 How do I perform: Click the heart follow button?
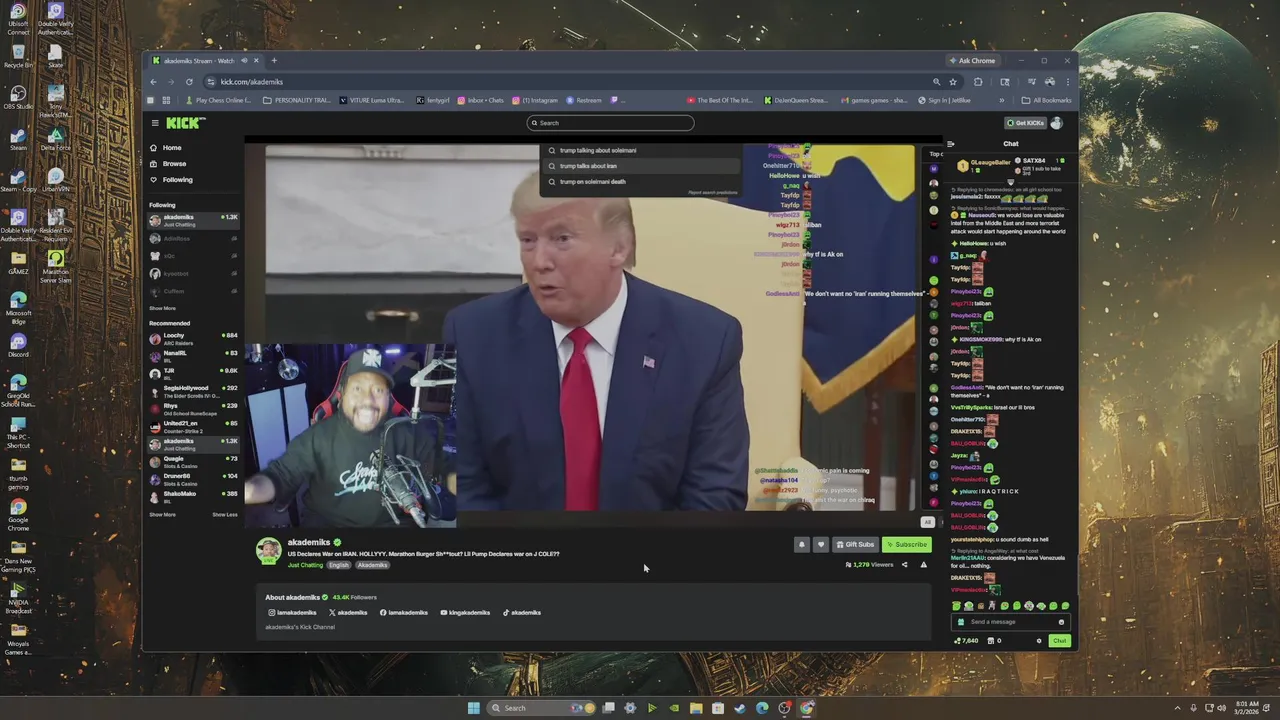point(821,545)
